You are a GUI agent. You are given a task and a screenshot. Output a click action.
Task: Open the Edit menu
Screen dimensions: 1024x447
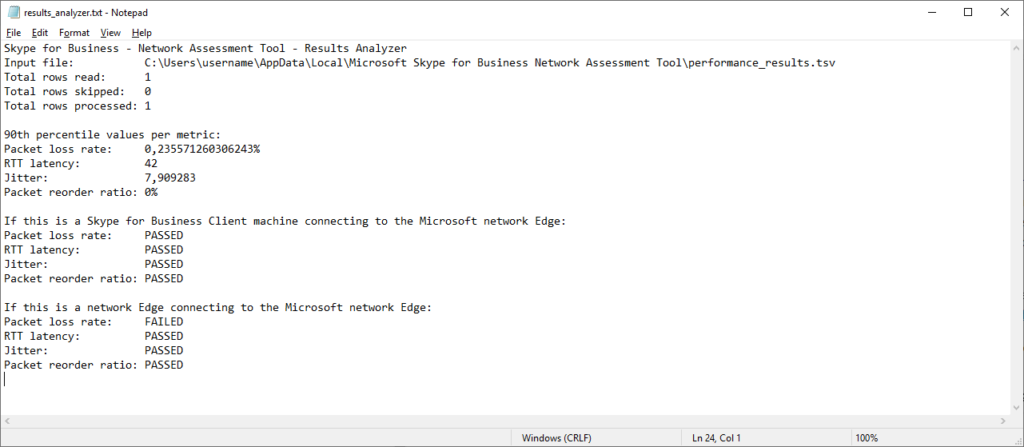point(40,33)
